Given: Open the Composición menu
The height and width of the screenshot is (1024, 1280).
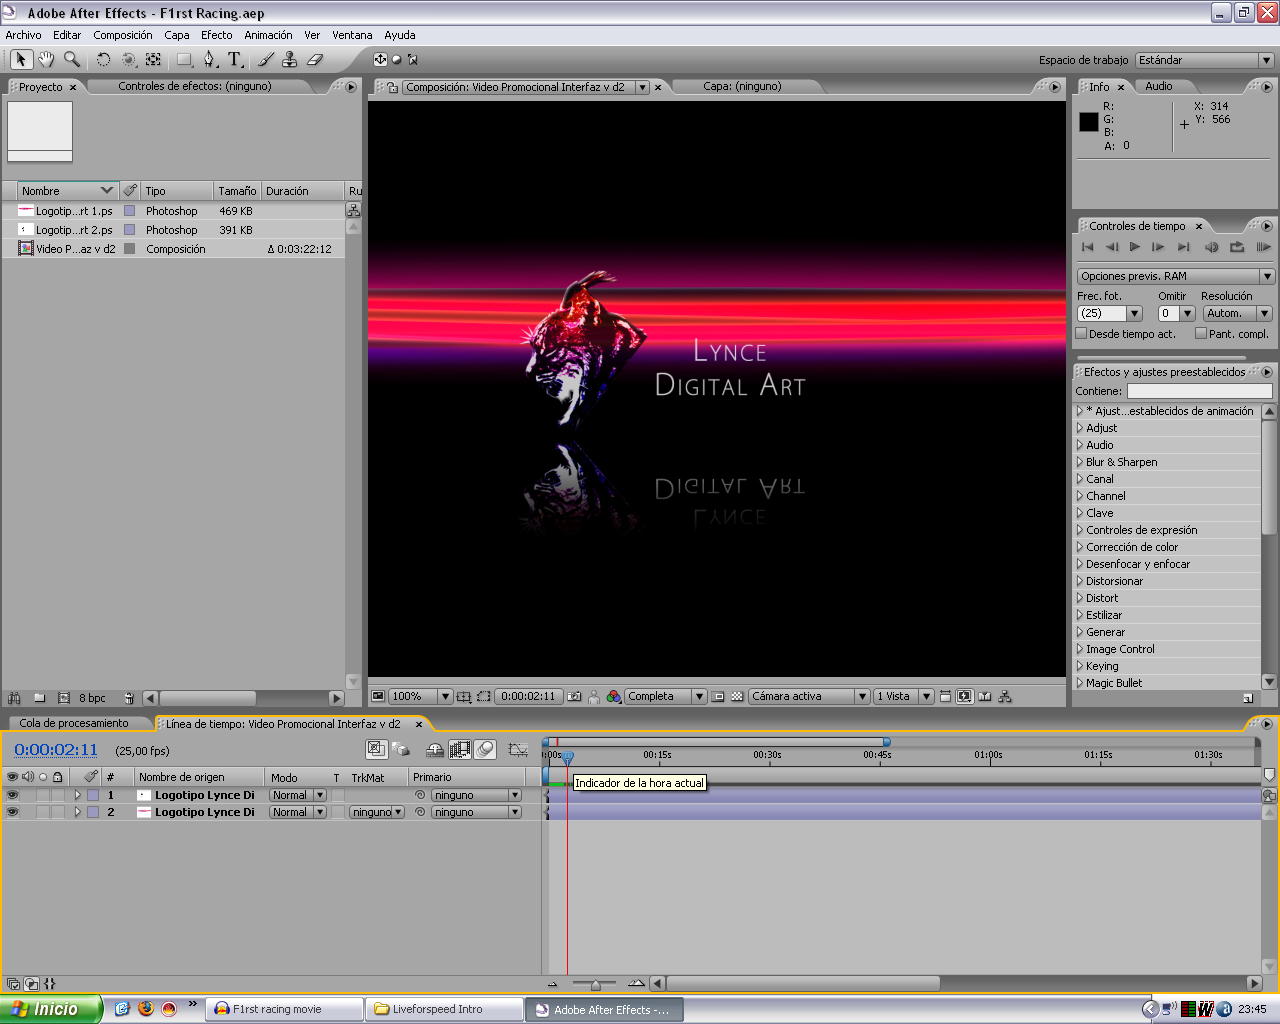Looking at the screenshot, I should (x=123, y=35).
